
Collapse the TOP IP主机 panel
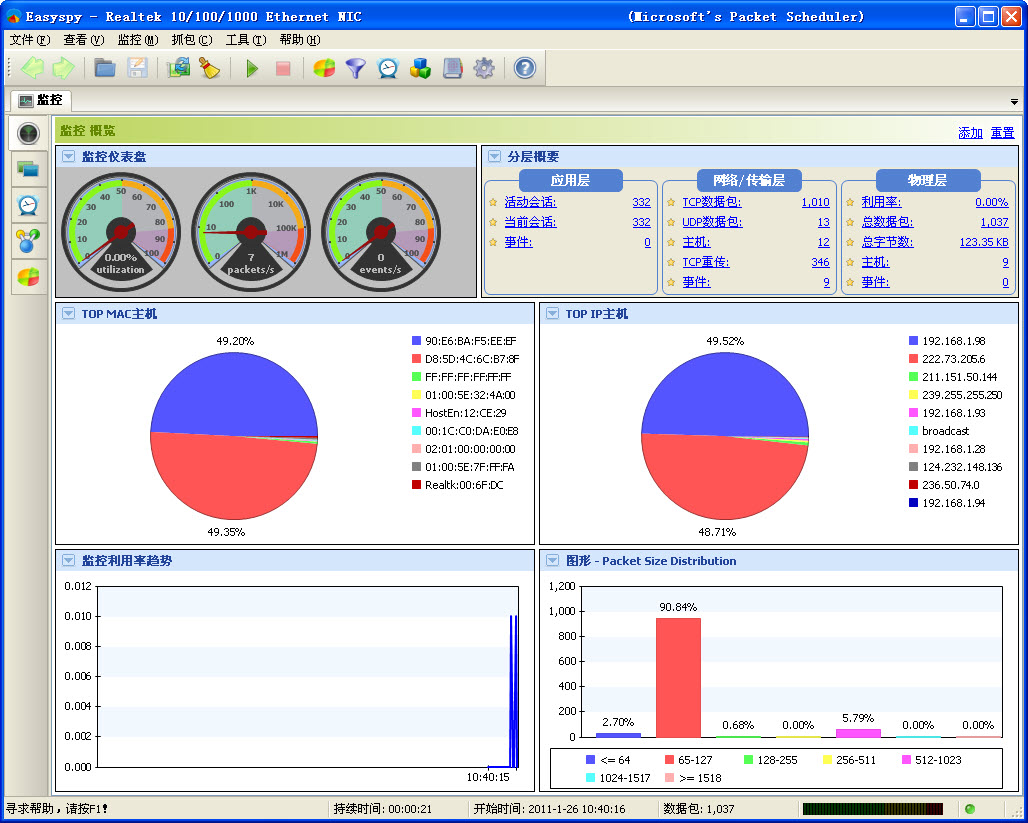[x=552, y=314]
